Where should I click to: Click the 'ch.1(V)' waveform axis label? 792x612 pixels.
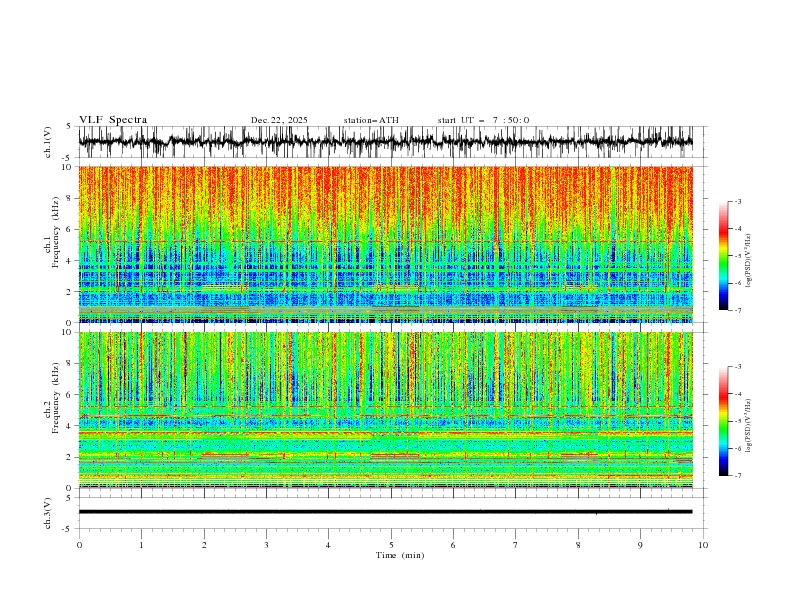48,142
